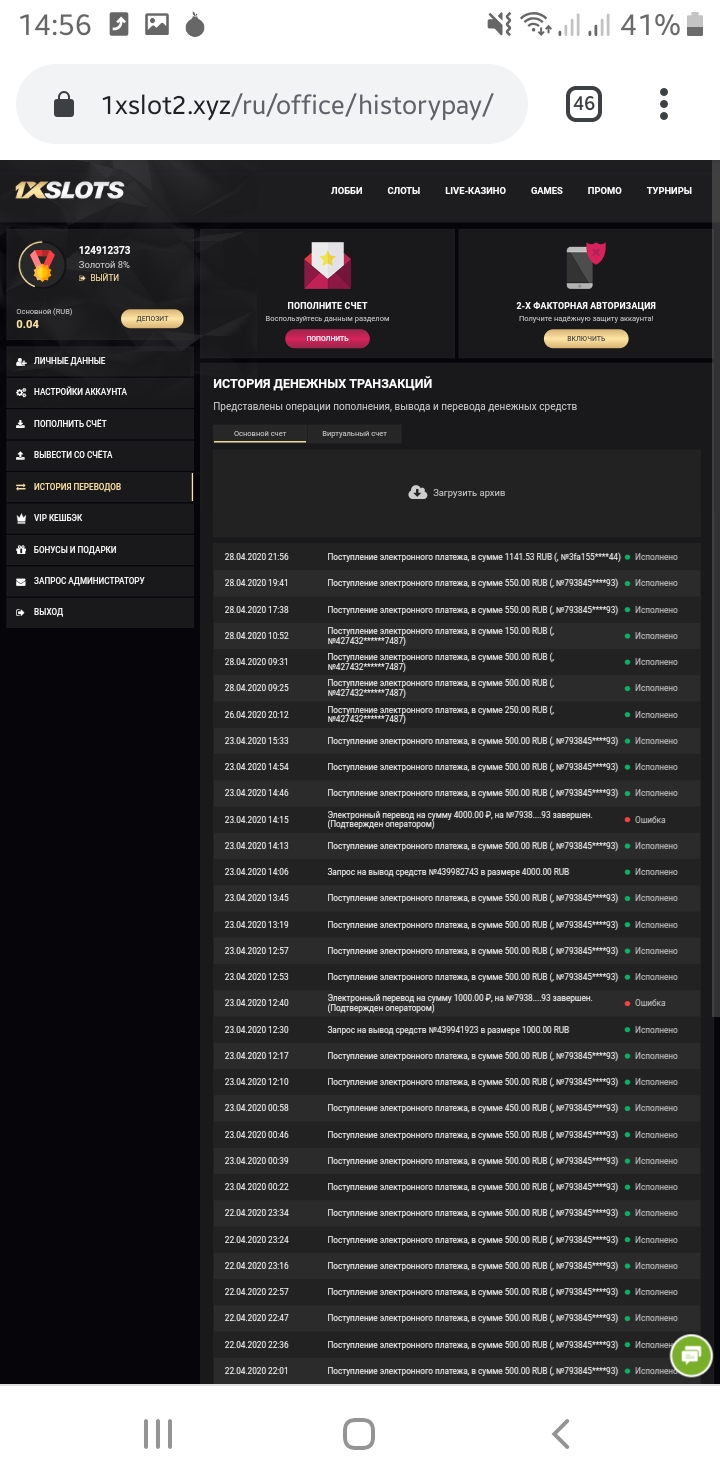Select the Личные данные profile icon
This screenshot has height=1480, width=720.
click(22, 361)
